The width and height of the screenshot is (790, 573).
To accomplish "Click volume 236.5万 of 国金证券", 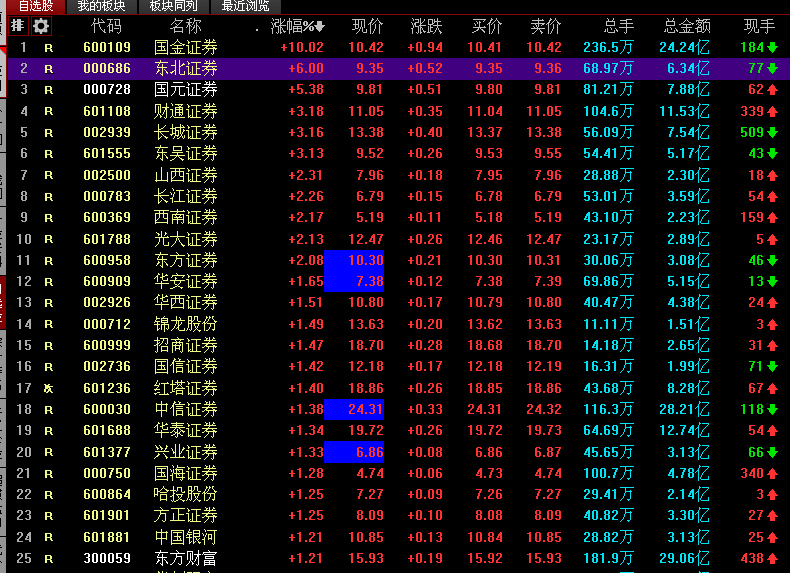I will pos(608,48).
